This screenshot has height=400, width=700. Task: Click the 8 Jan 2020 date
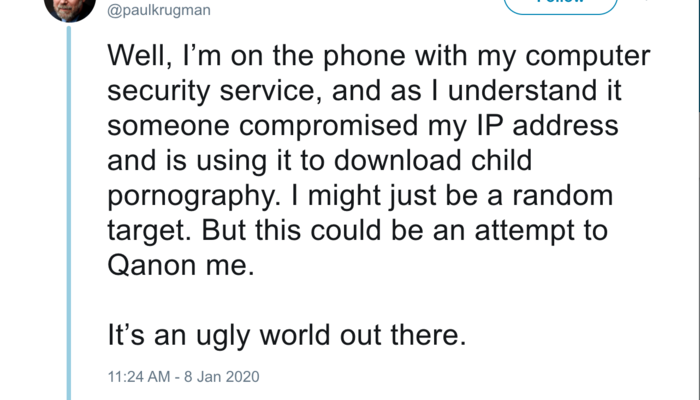(x=220, y=378)
